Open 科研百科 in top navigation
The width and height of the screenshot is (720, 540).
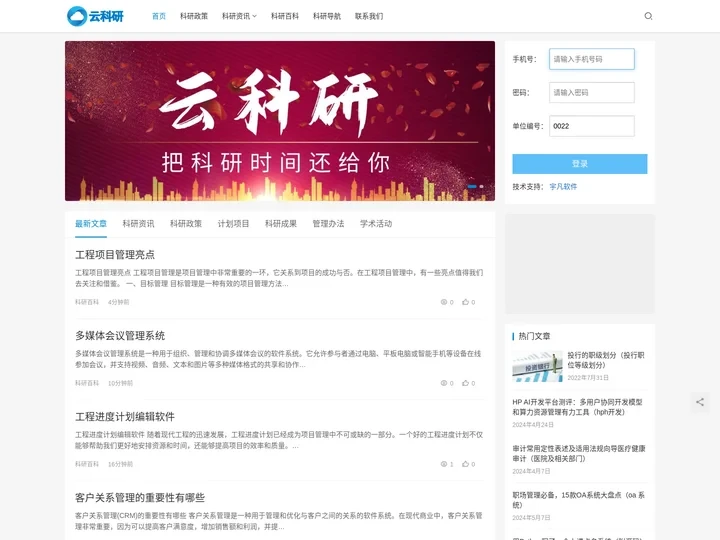pyautogui.click(x=285, y=16)
